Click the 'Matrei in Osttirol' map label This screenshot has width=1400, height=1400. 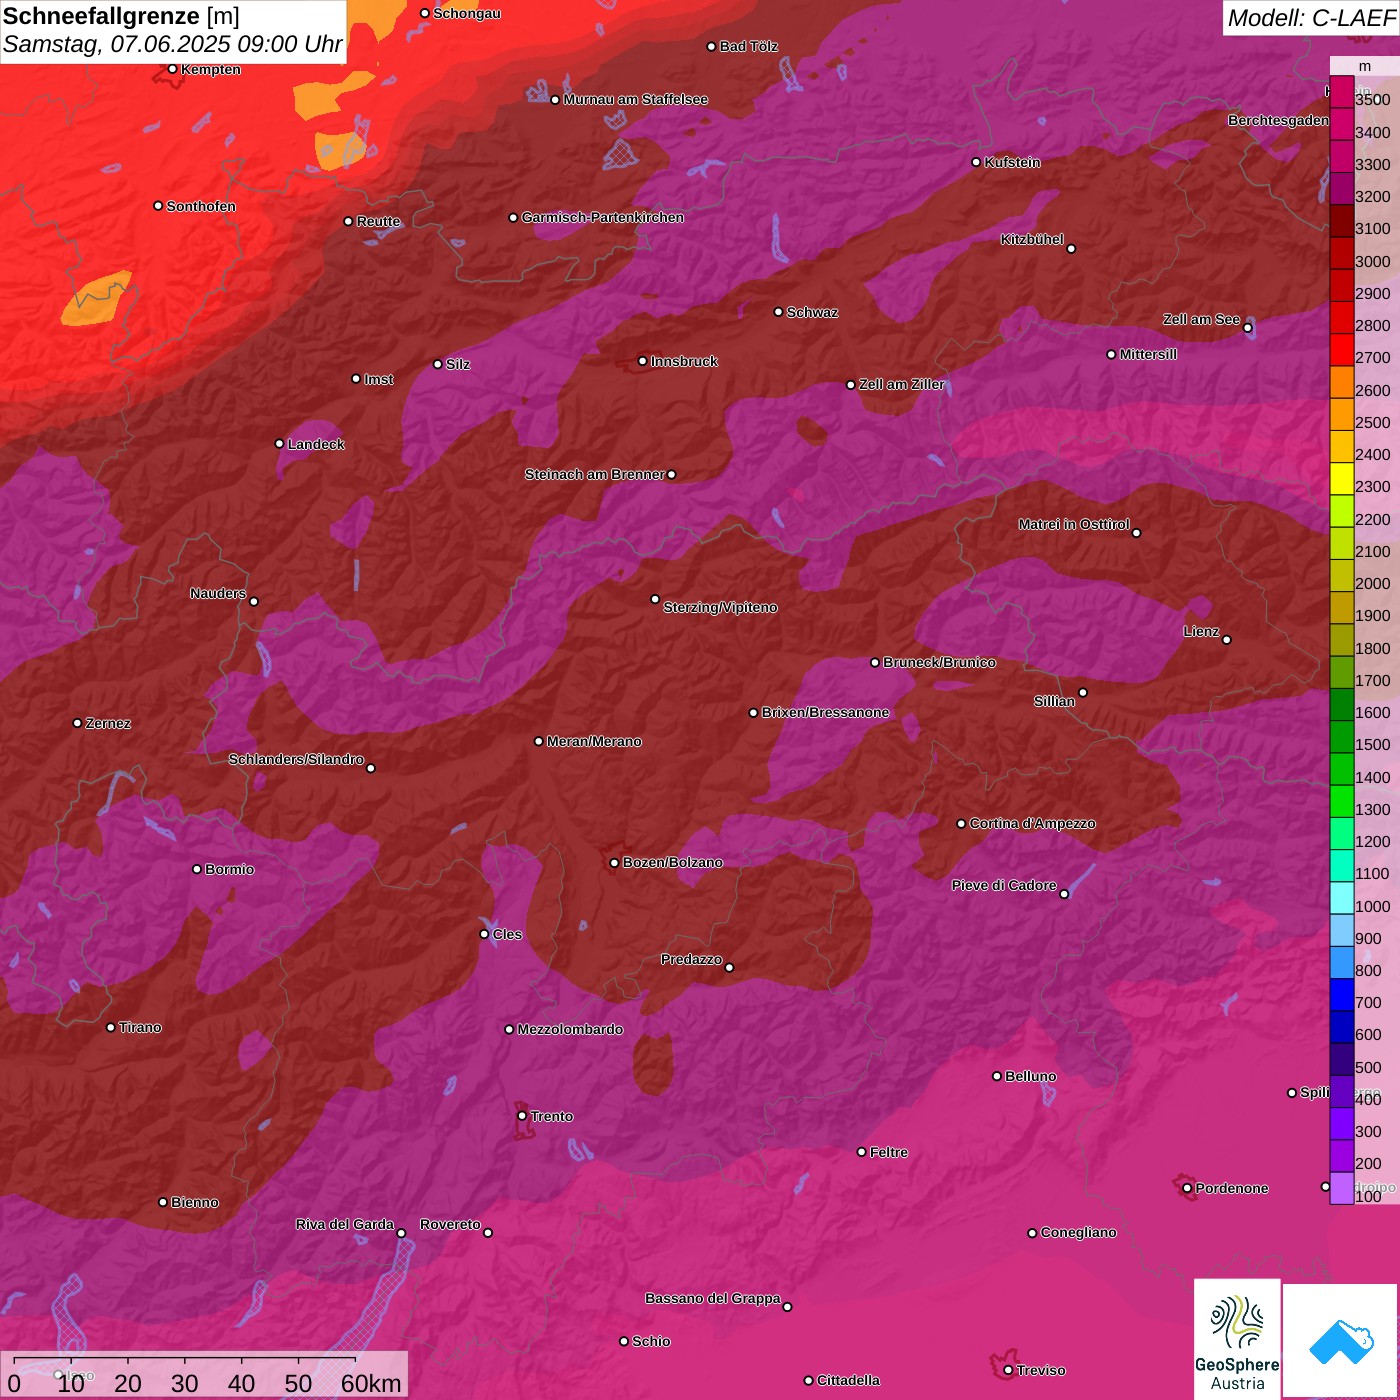pyautogui.click(x=1074, y=524)
